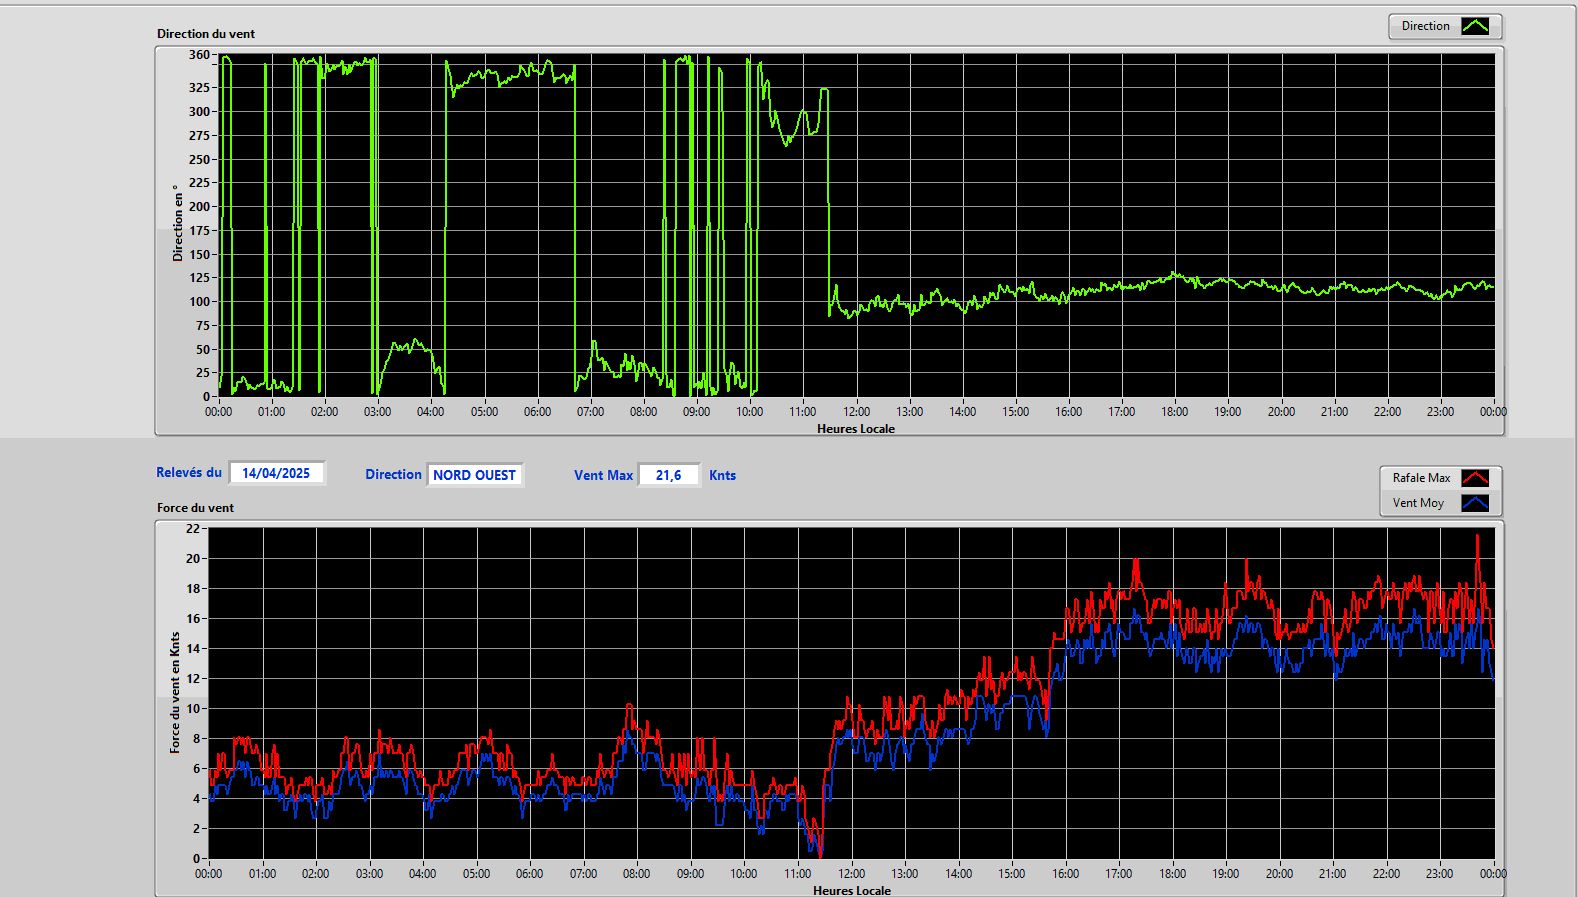Click the 10 value on wind force axis
Image resolution: width=1578 pixels, height=897 pixels.
coord(193,708)
